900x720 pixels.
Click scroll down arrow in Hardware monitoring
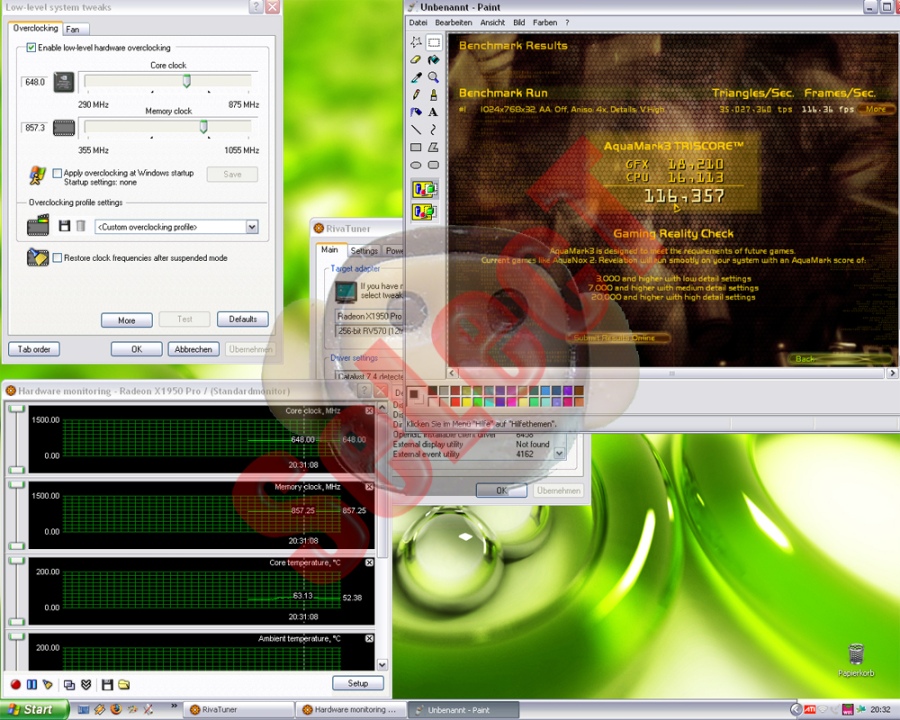coord(382,665)
